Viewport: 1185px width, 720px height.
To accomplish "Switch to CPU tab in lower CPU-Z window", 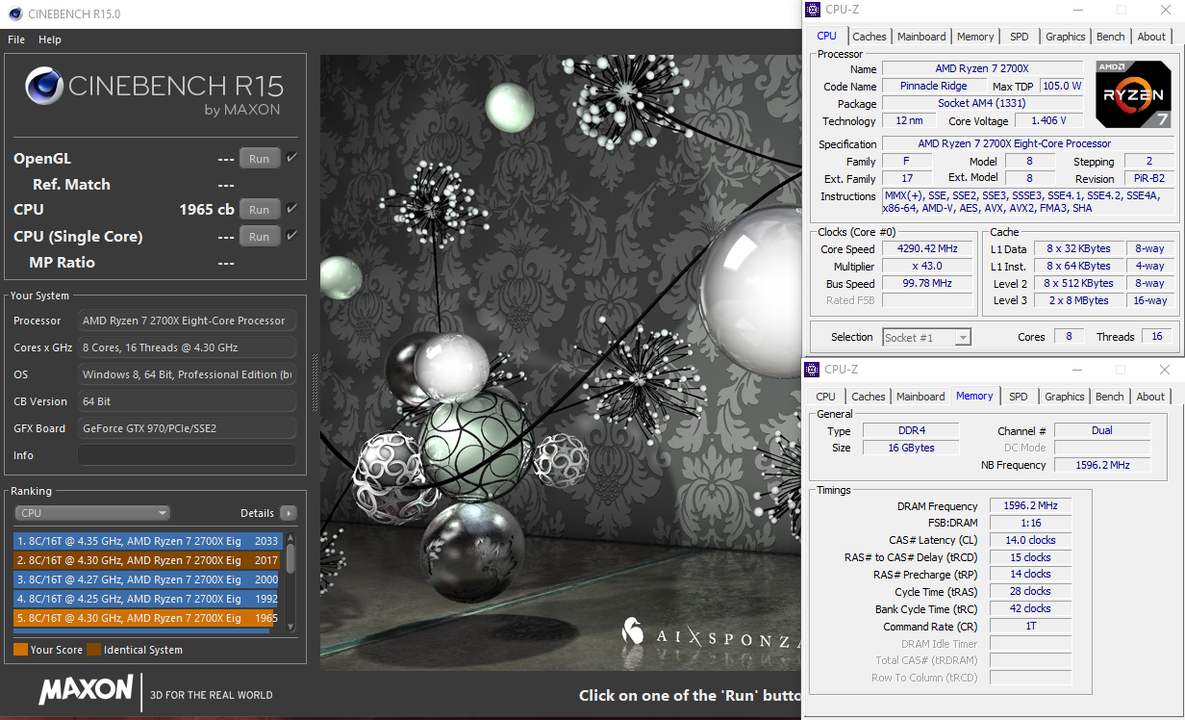I will tap(825, 397).
